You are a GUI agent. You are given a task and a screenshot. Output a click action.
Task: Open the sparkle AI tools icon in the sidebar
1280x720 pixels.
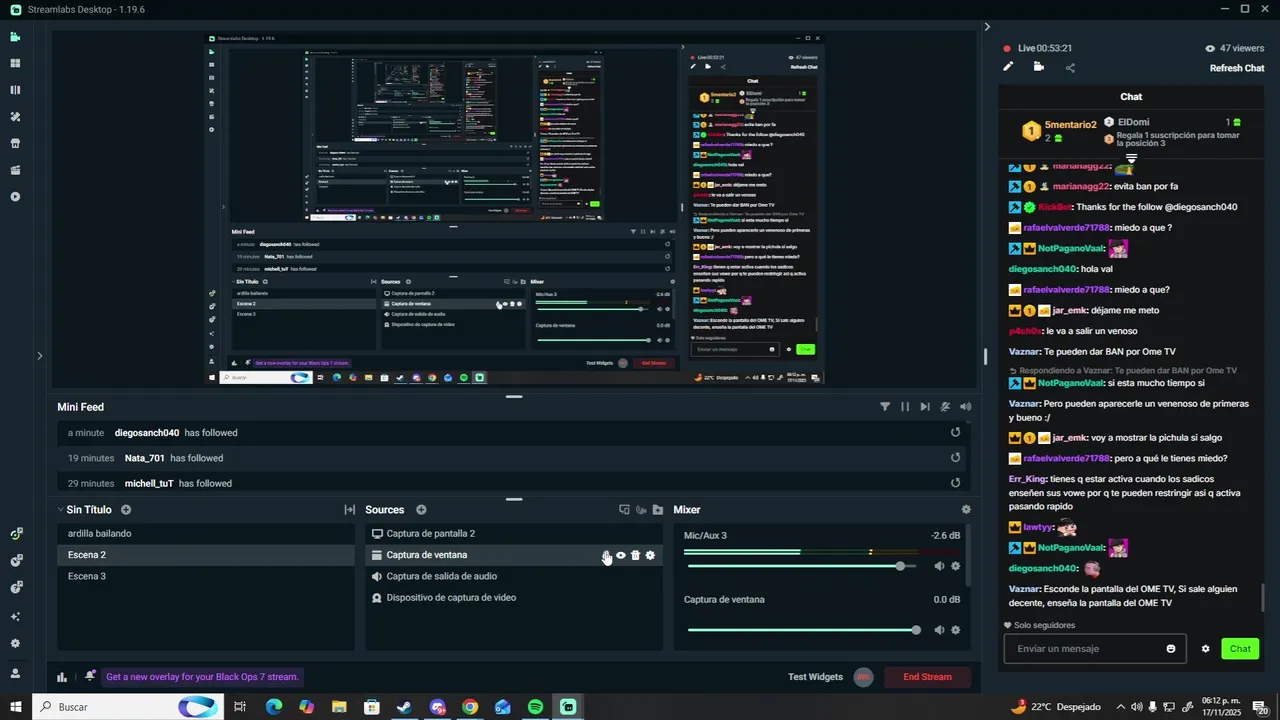(15, 617)
